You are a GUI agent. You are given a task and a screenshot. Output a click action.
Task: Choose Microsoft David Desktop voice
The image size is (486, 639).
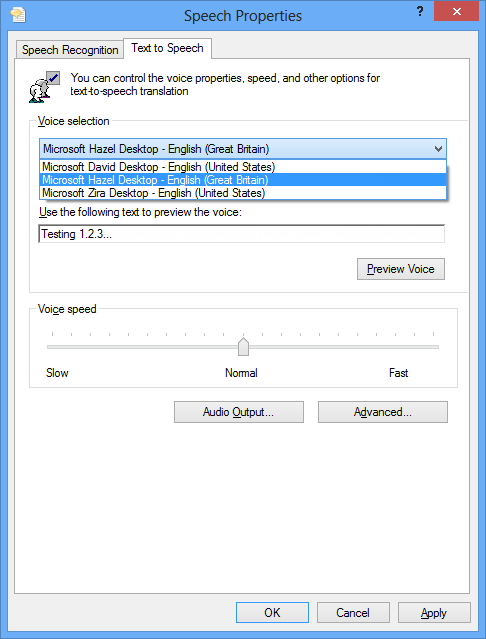[x=243, y=167]
